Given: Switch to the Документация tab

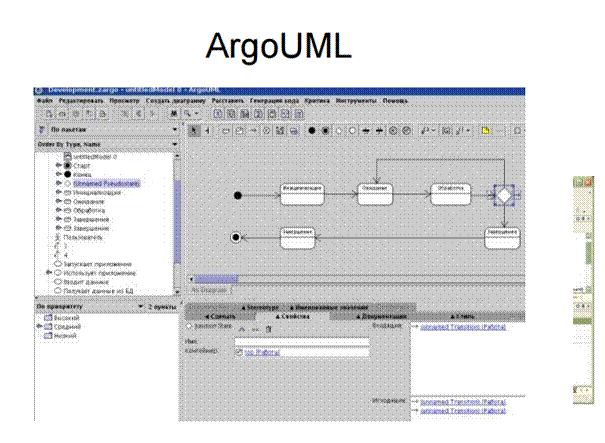Looking at the screenshot, I should coord(381,316).
